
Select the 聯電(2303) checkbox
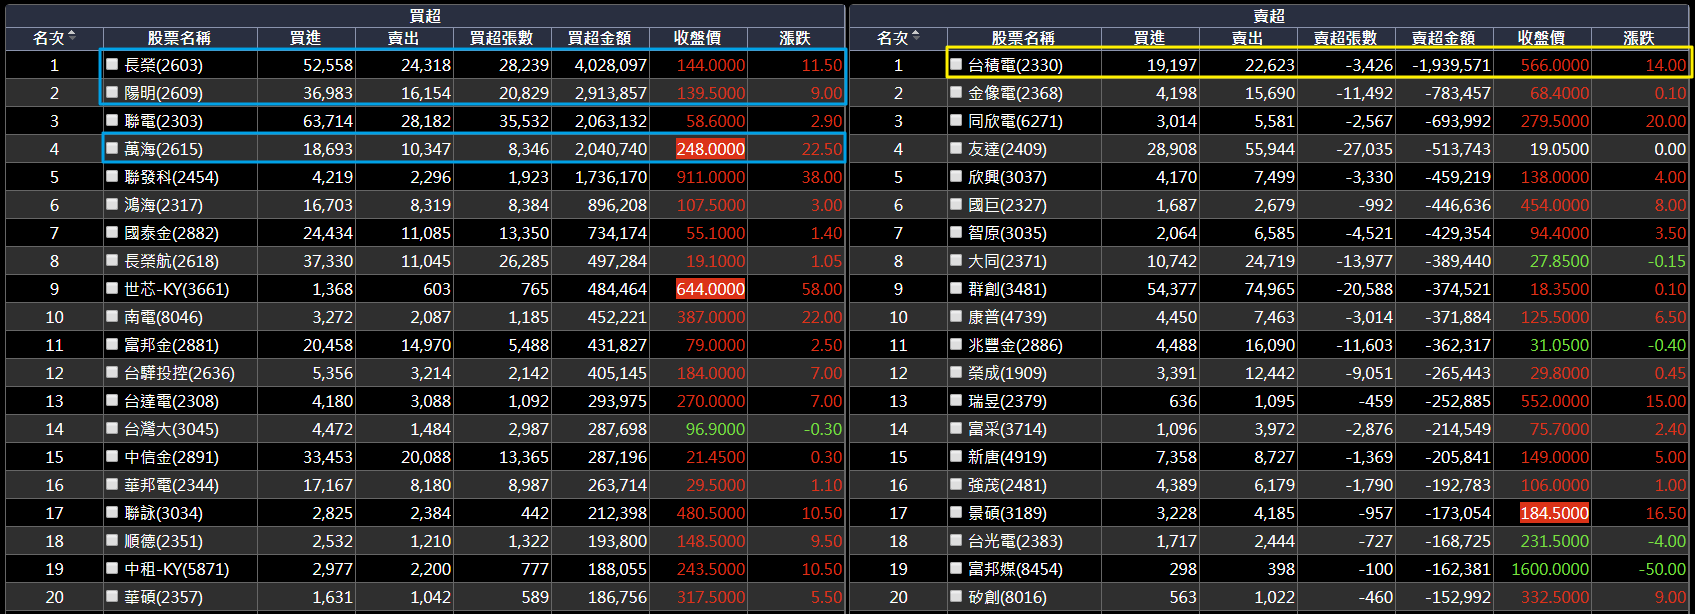113,120
